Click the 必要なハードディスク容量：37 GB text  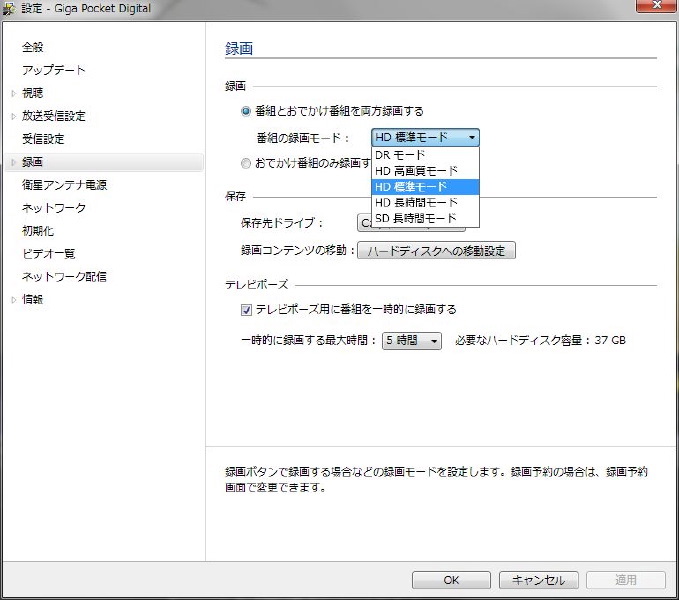(x=540, y=341)
